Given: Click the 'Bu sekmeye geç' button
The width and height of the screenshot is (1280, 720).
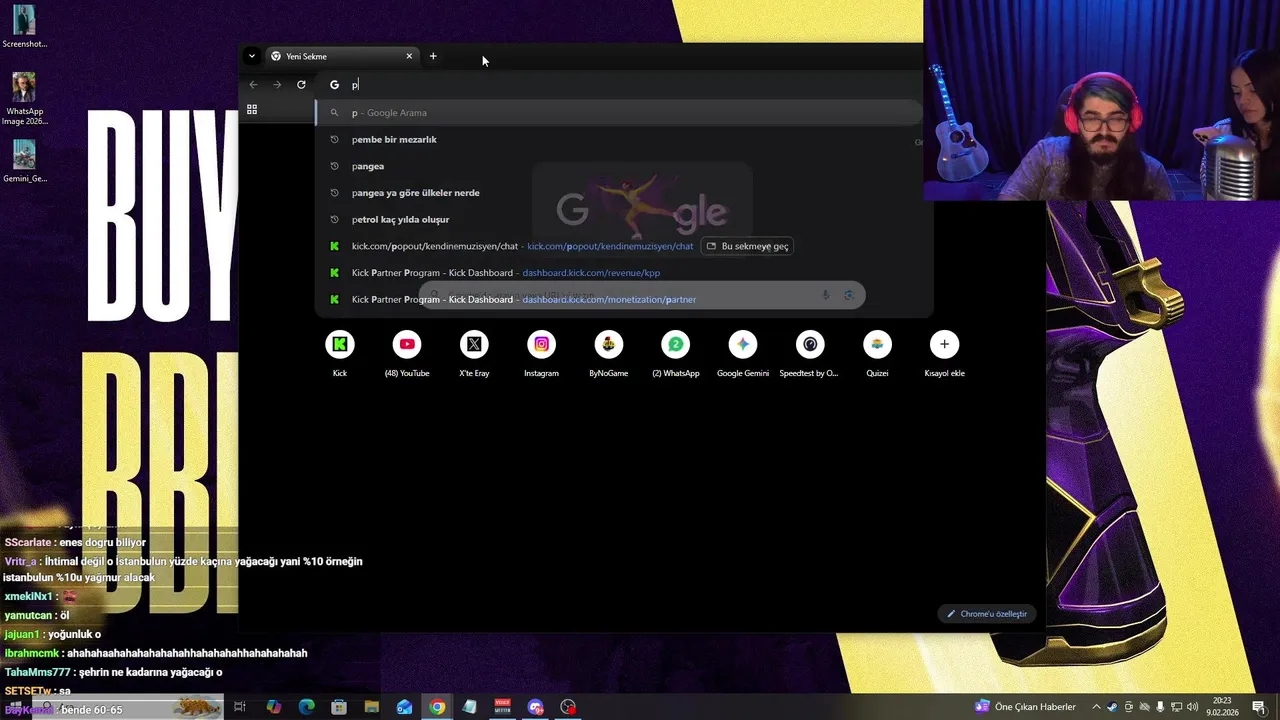Looking at the screenshot, I should [x=747, y=246].
